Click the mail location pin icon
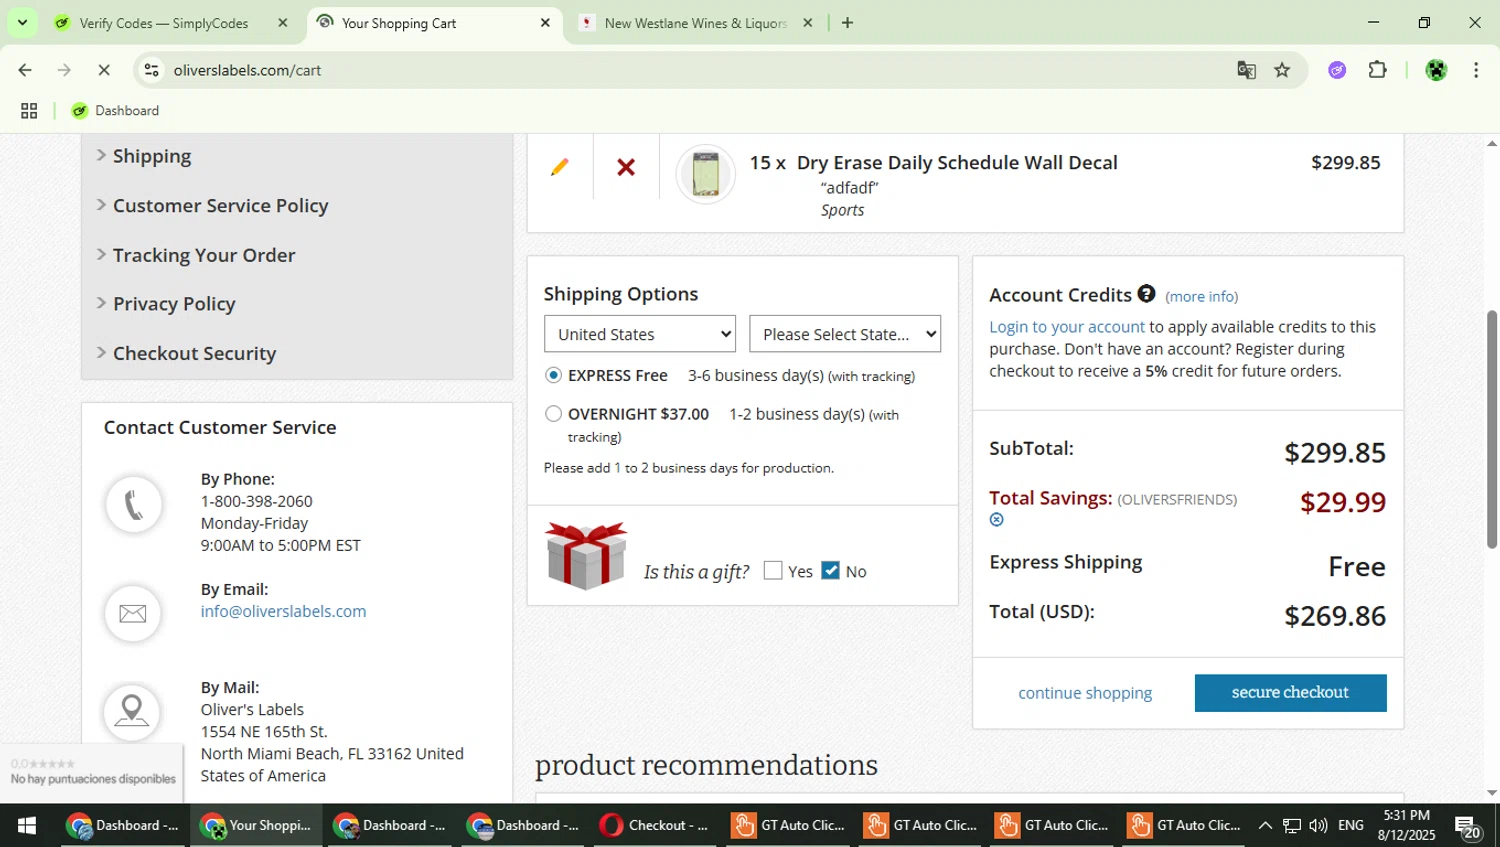This screenshot has width=1500, height=847. click(x=132, y=711)
